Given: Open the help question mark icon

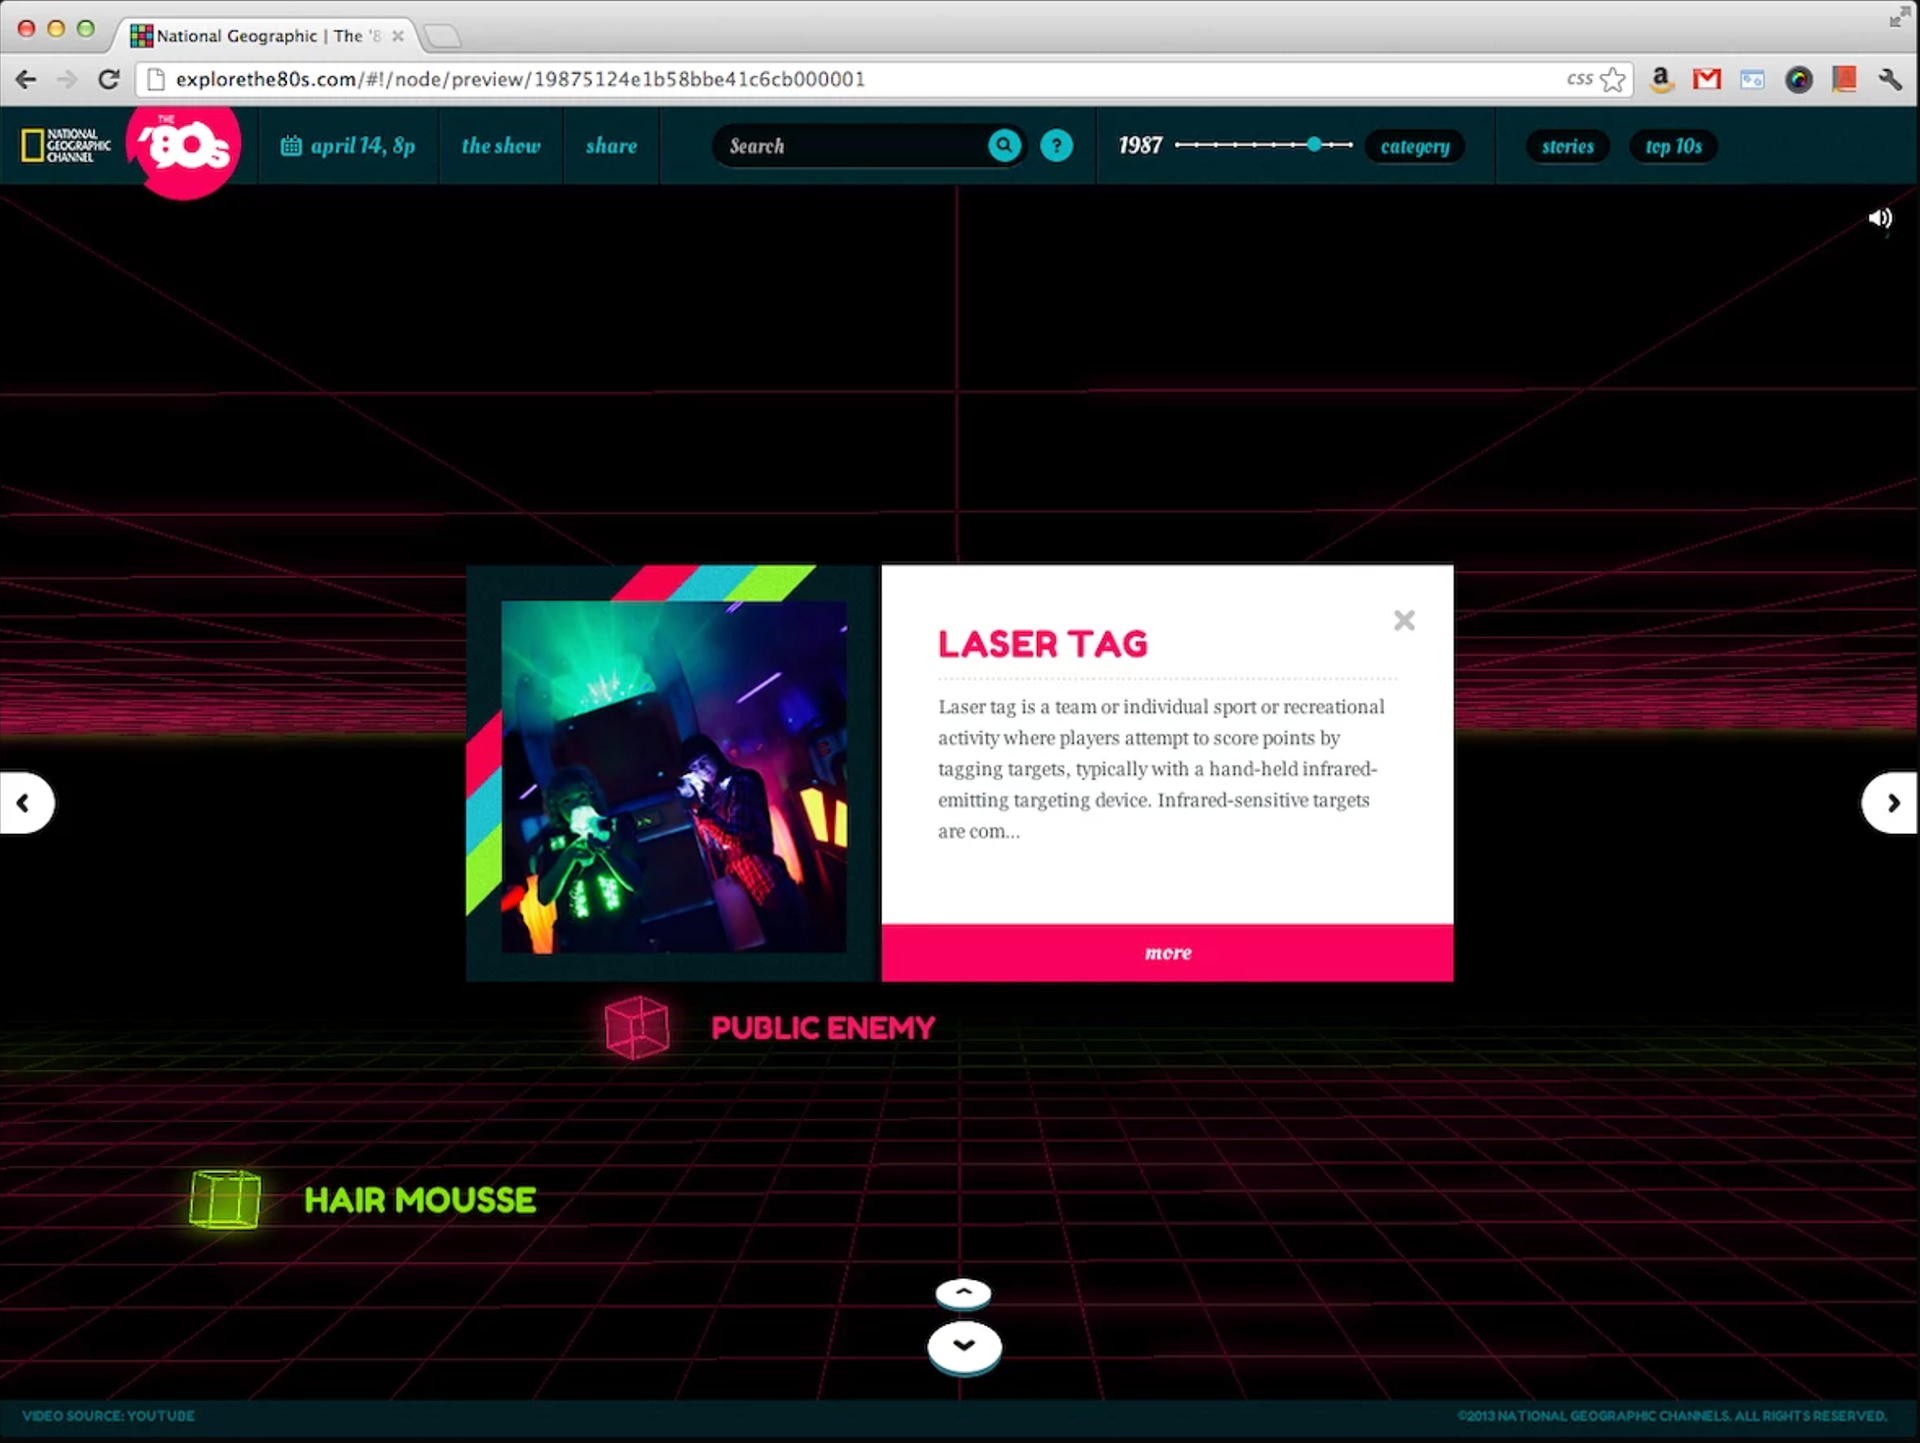Looking at the screenshot, I should pyautogui.click(x=1056, y=146).
